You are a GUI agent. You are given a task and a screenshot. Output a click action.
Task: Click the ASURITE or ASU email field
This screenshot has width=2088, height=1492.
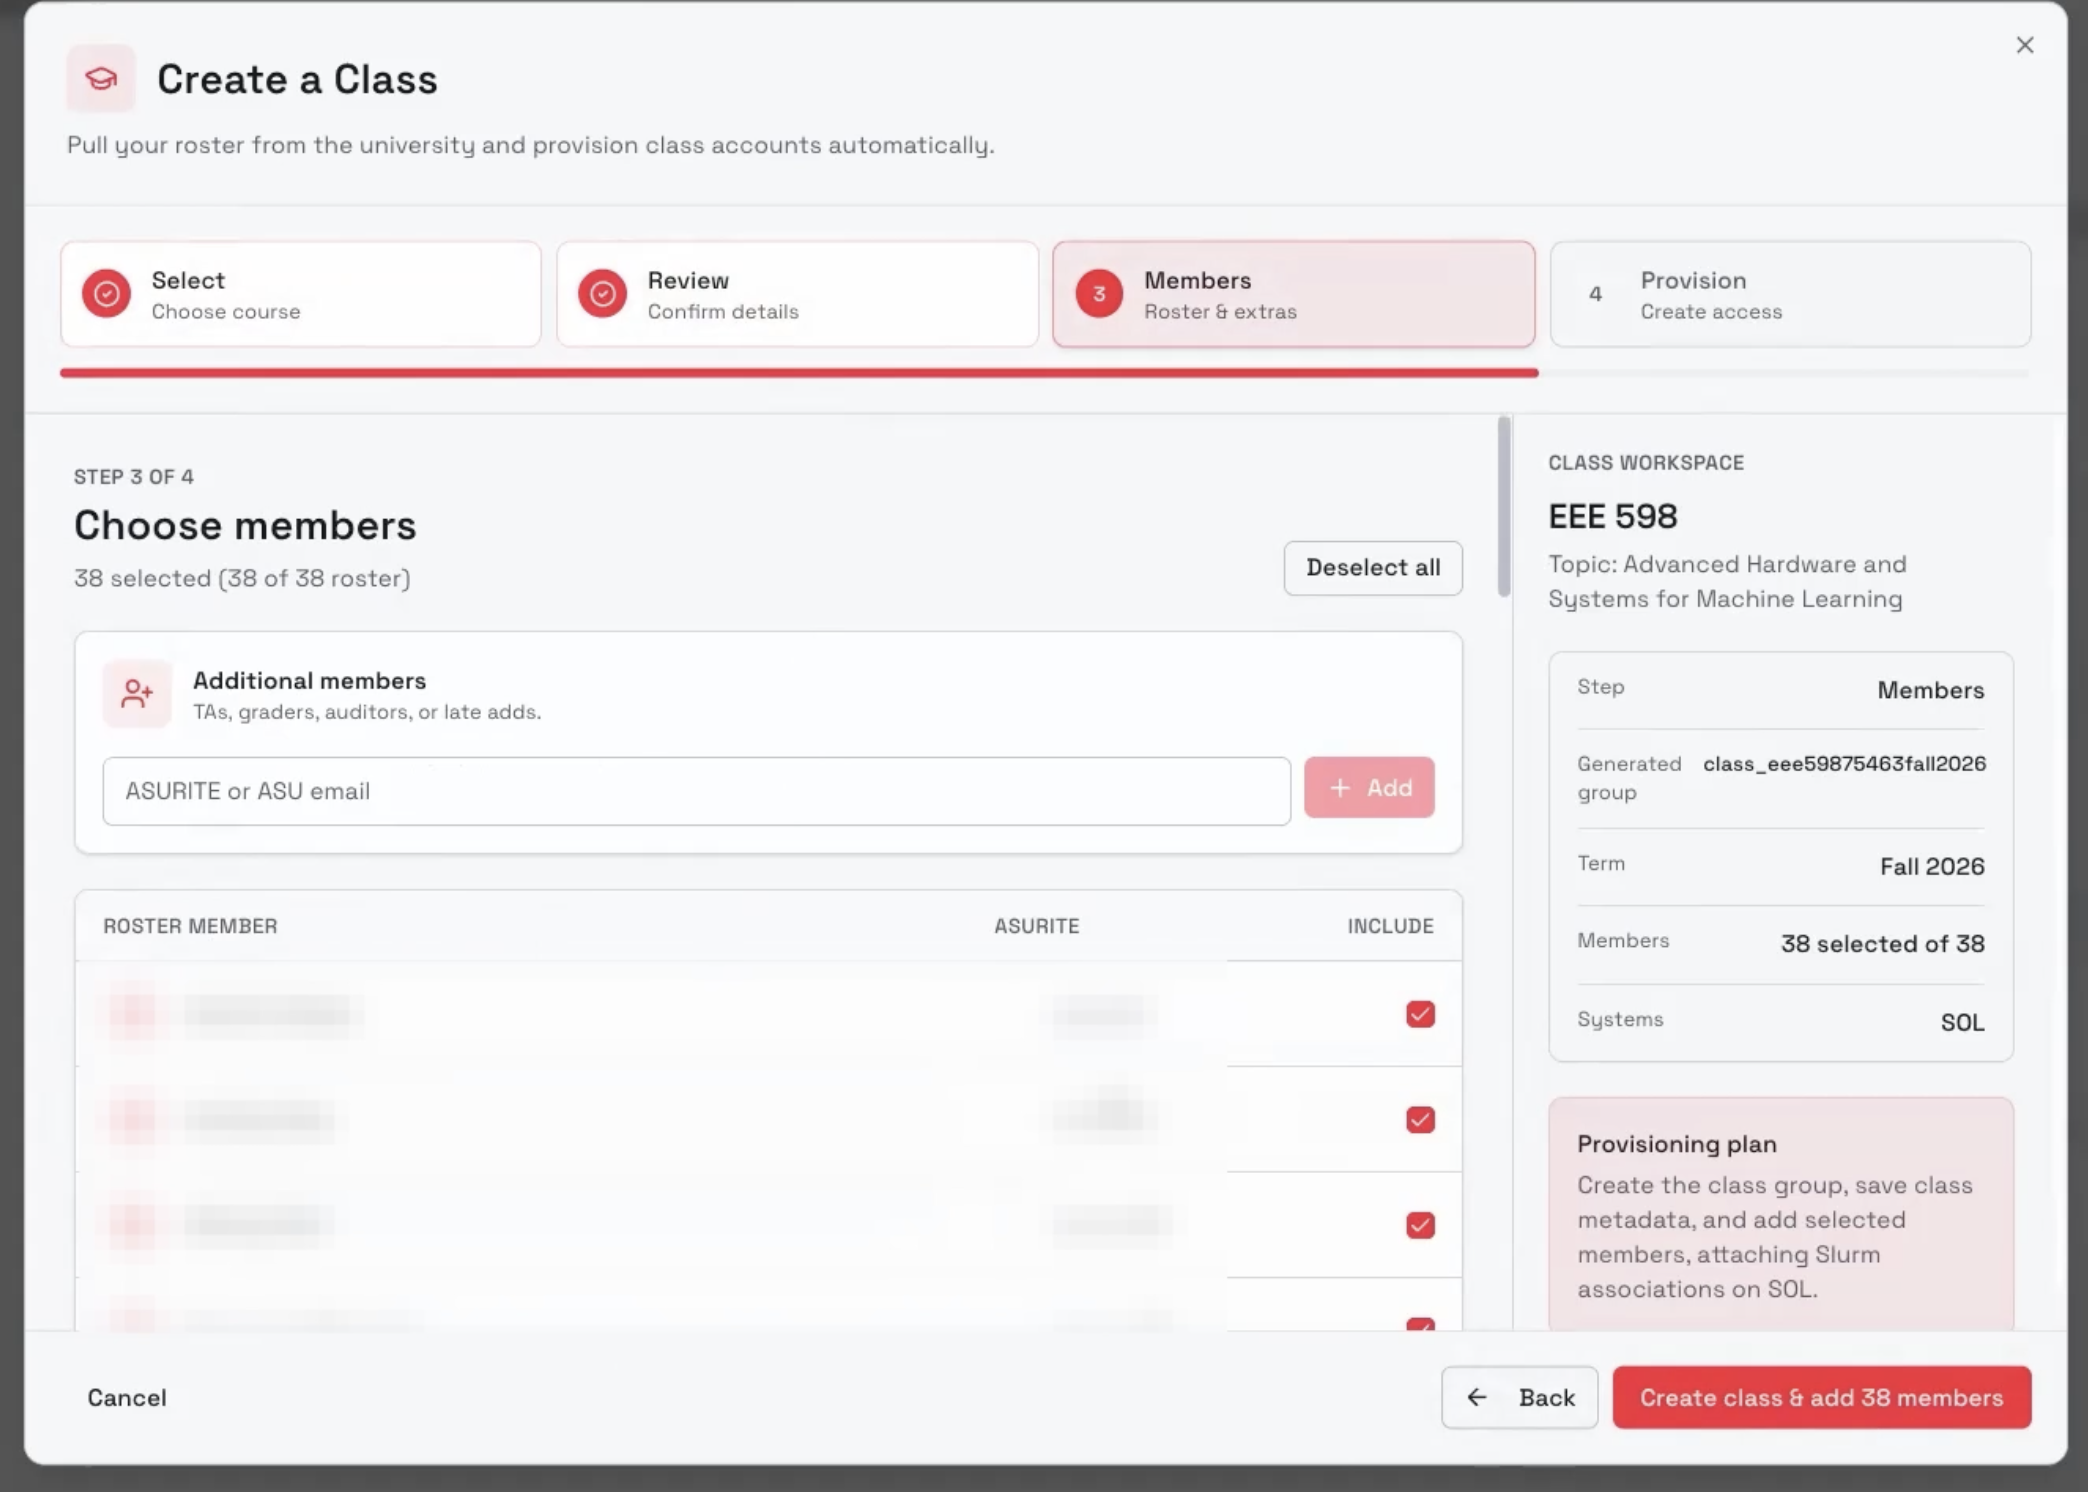pos(696,791)
